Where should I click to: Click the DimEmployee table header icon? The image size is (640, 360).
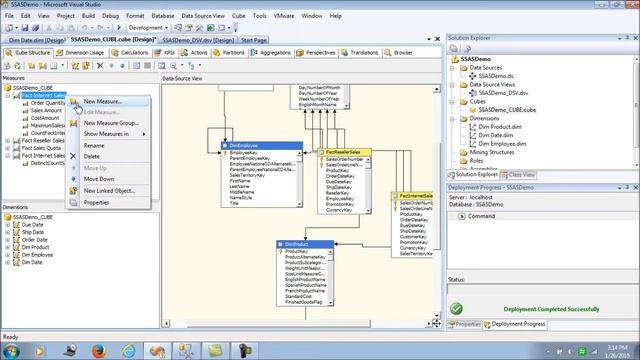pyautogui.click(x=224, y=146)
